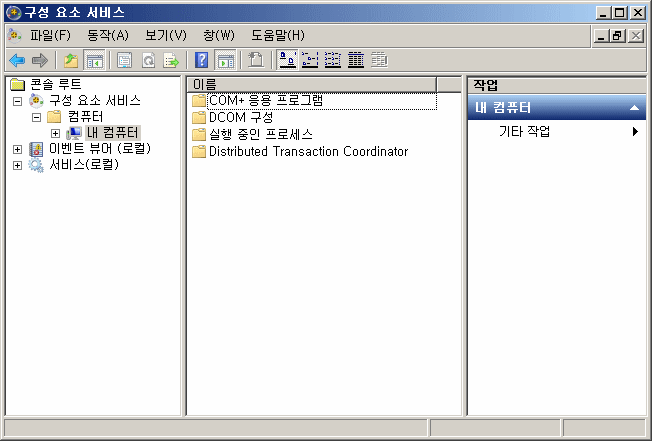This screenshot has width=652, height=441.
Task: Click Distributed Transaction Coordinator folder icon
Action: tap(199, 152)
